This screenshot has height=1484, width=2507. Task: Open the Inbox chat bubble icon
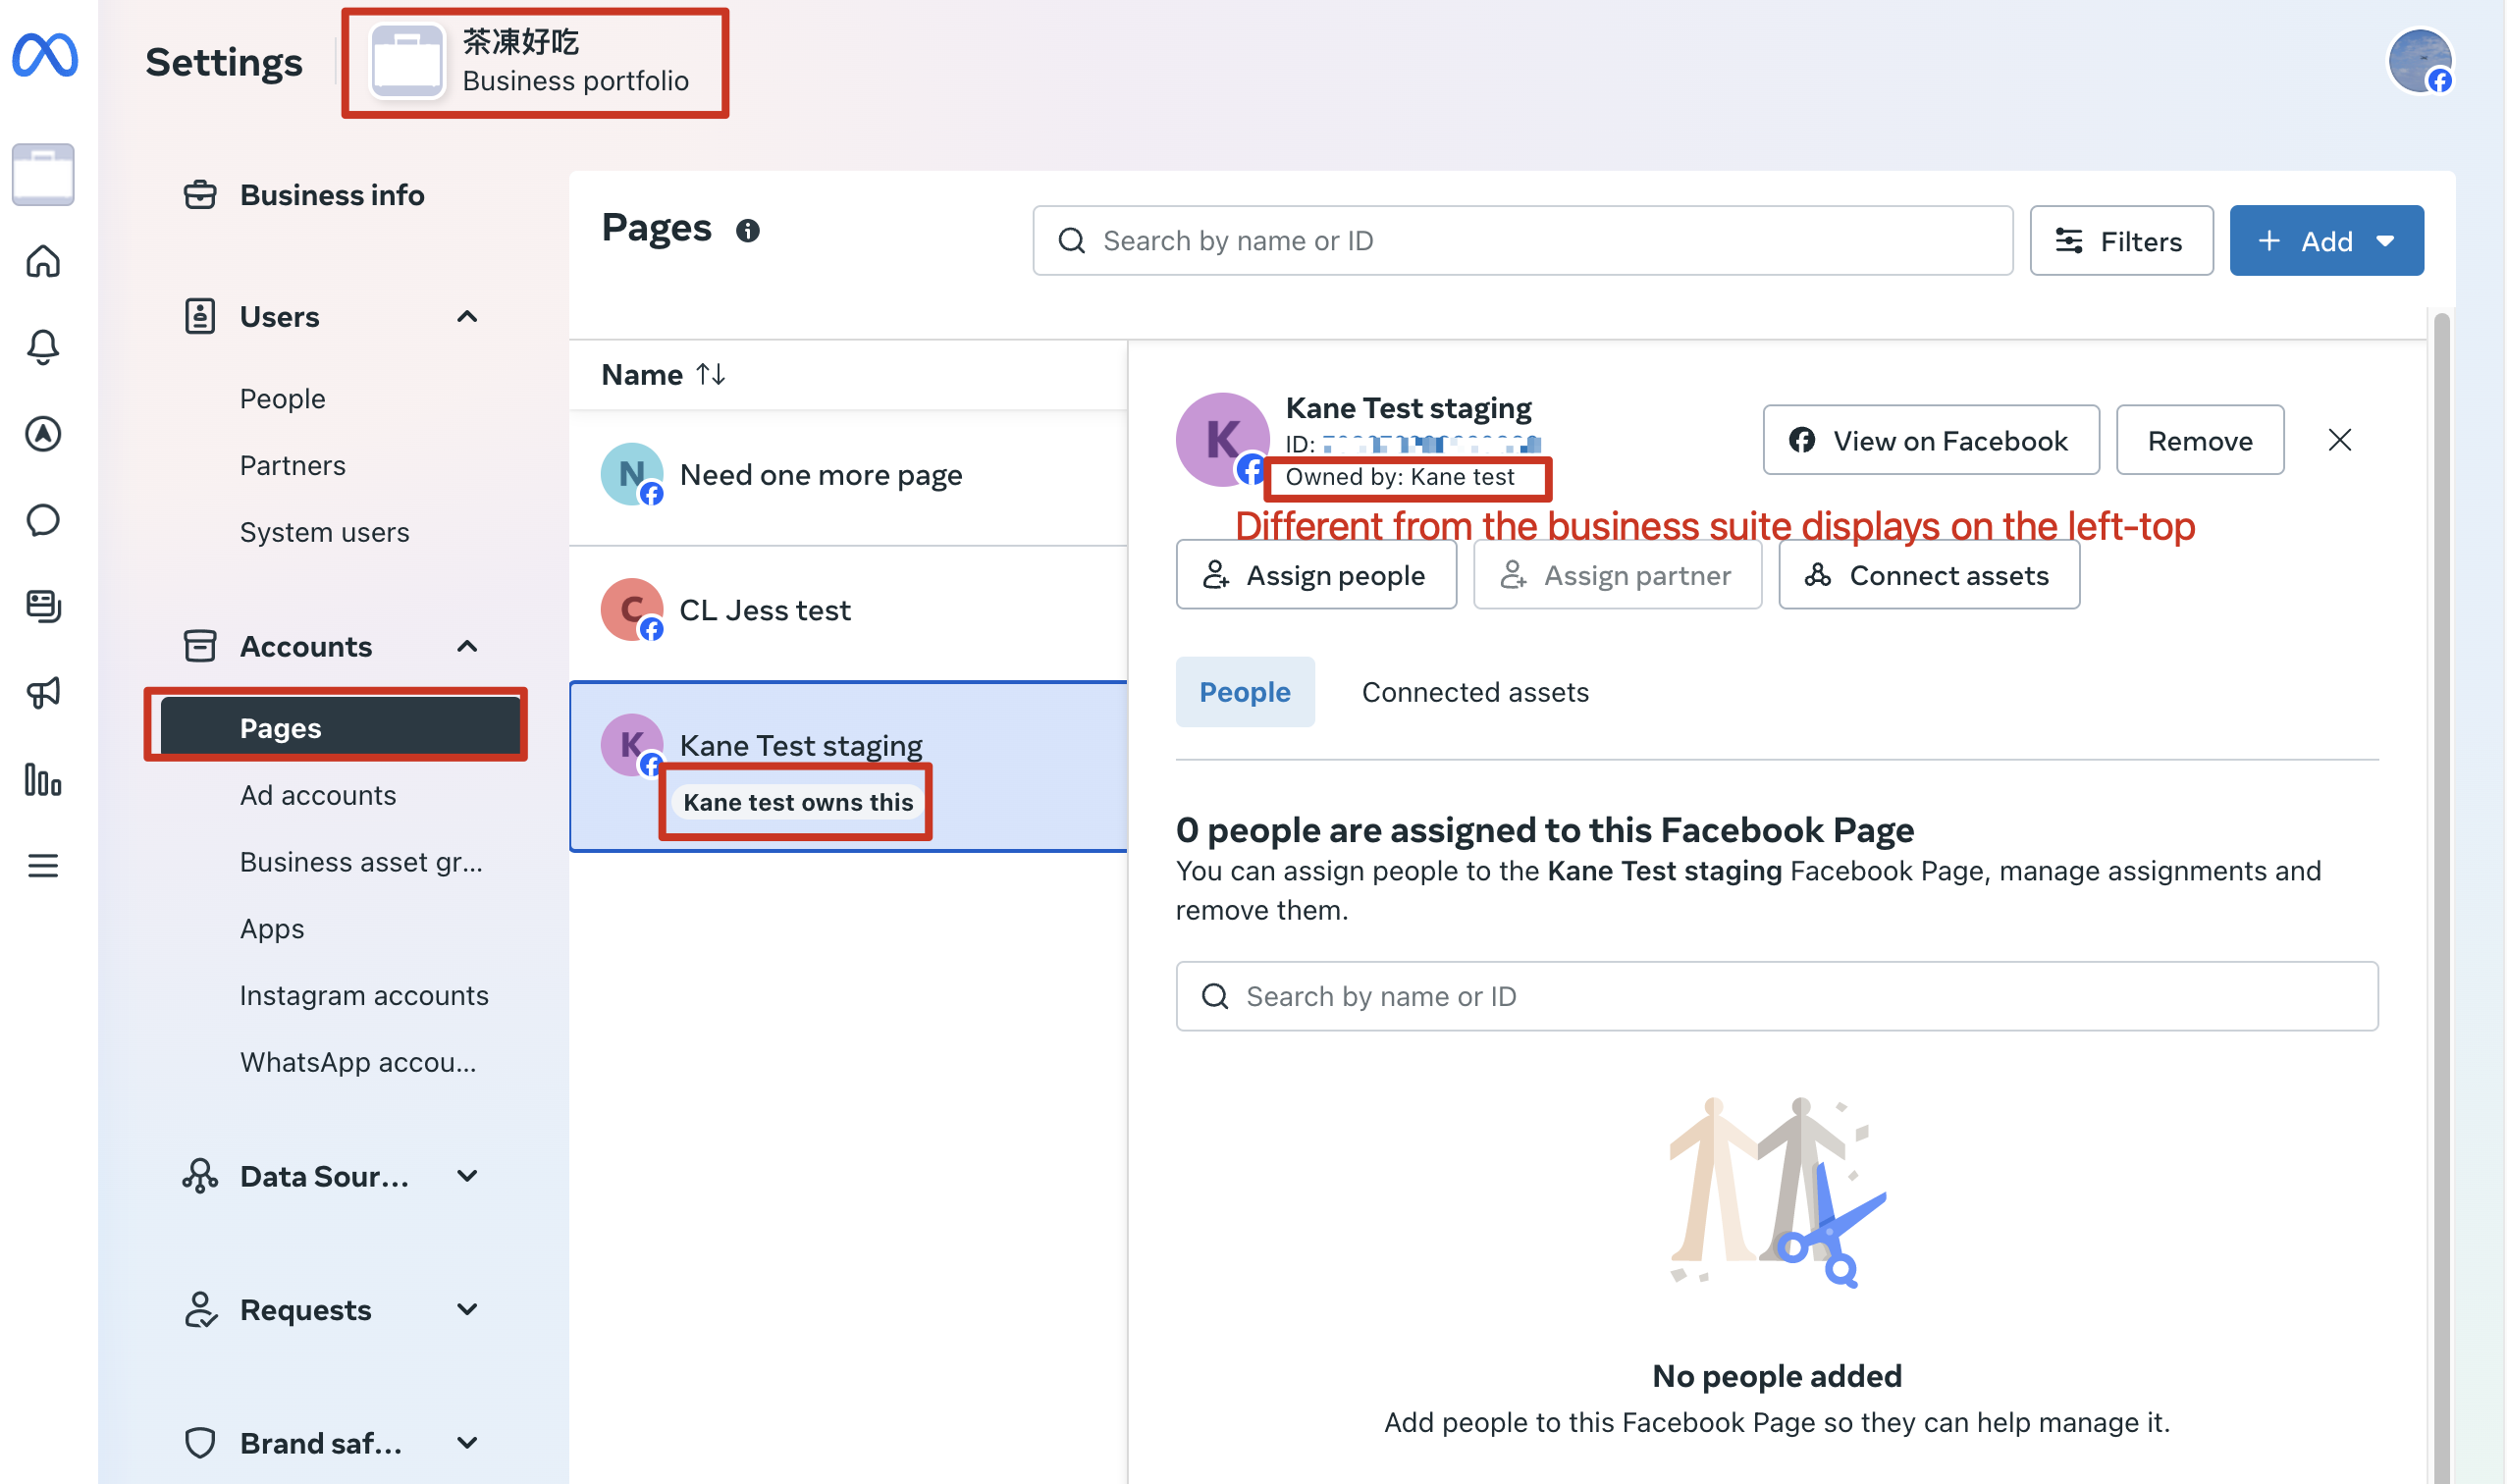coord(43,520)
